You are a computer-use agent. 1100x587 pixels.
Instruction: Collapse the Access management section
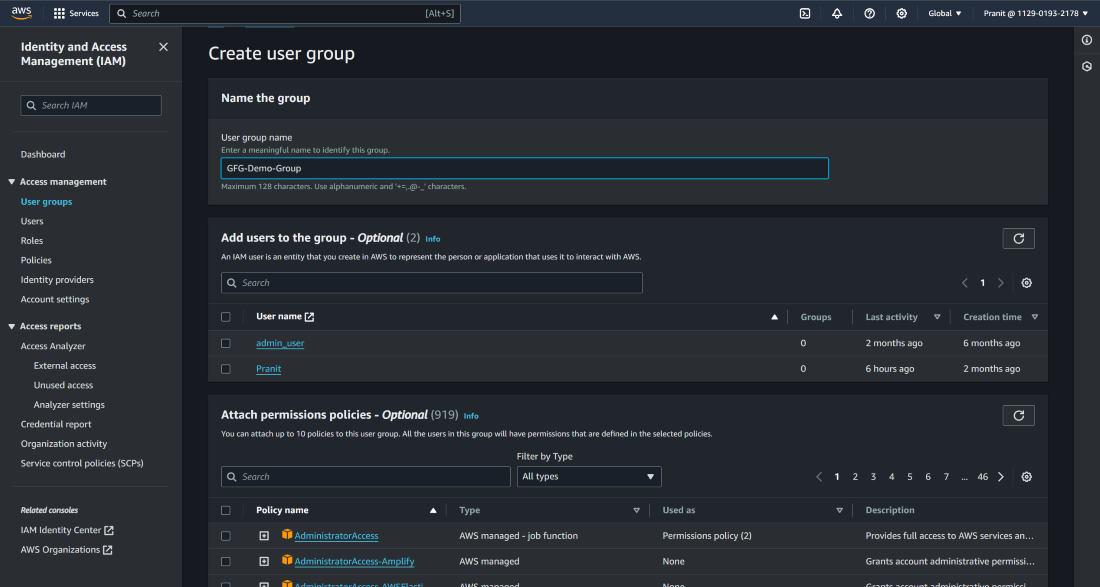11,182
